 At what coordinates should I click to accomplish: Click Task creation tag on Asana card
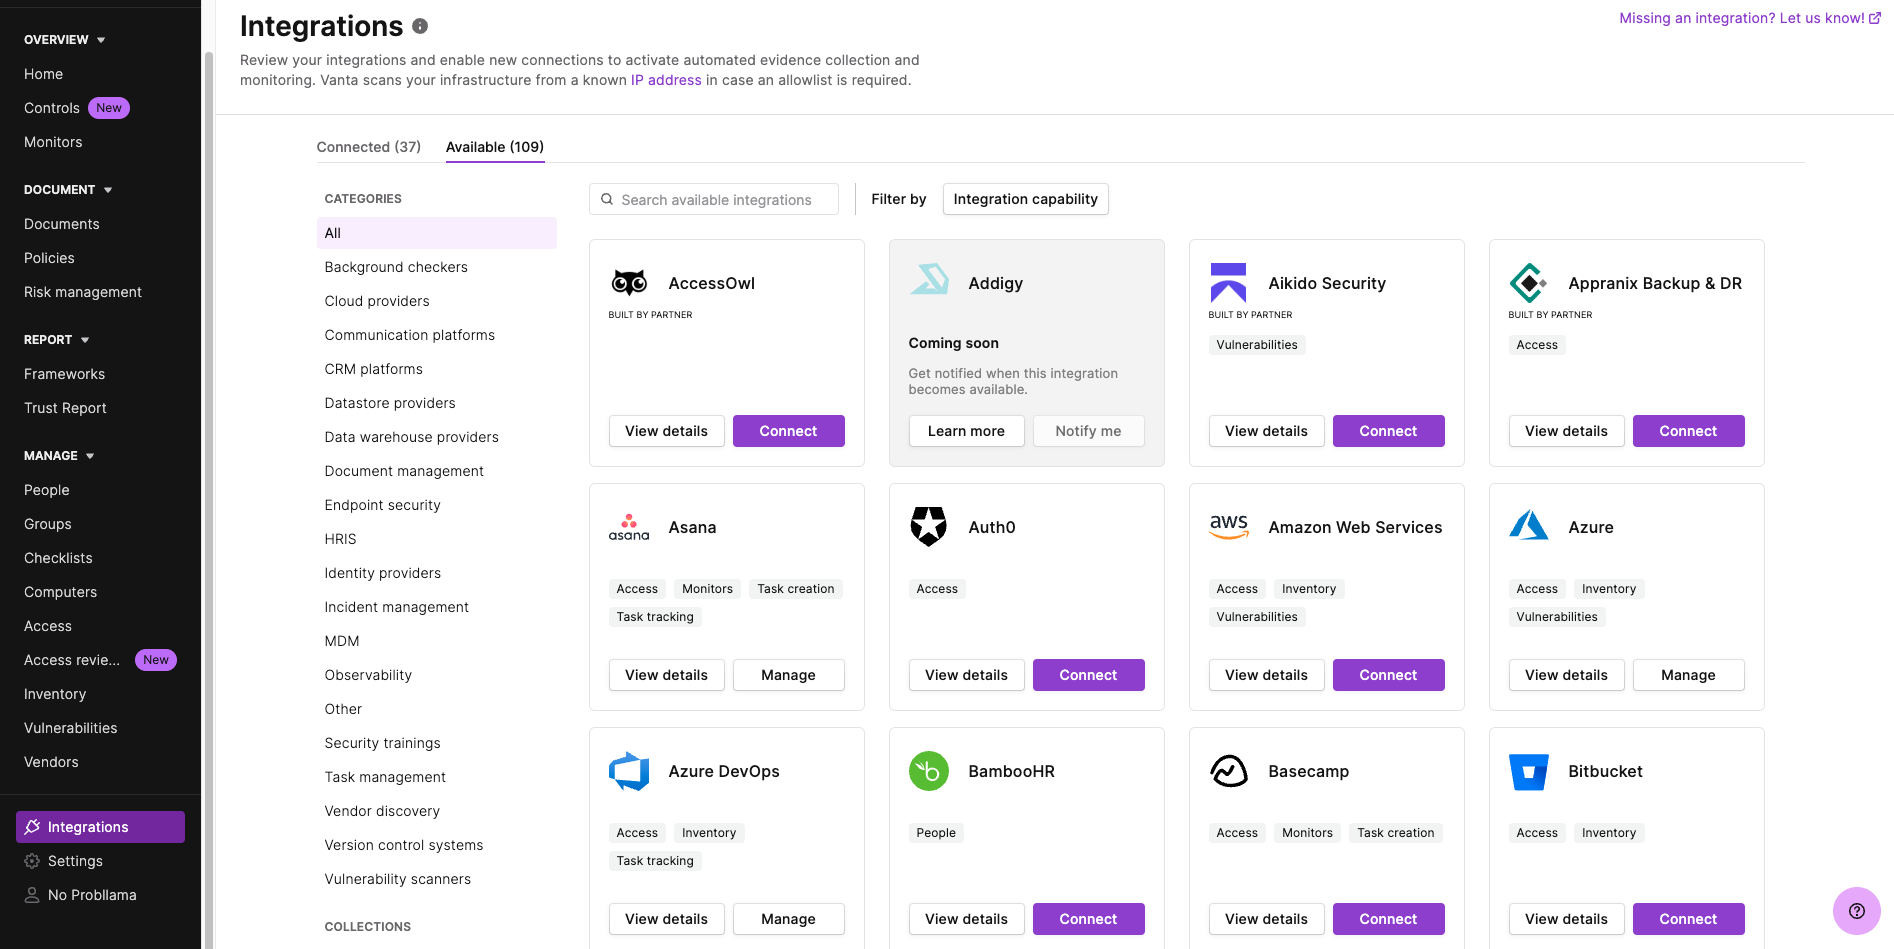tap(796, 589)
